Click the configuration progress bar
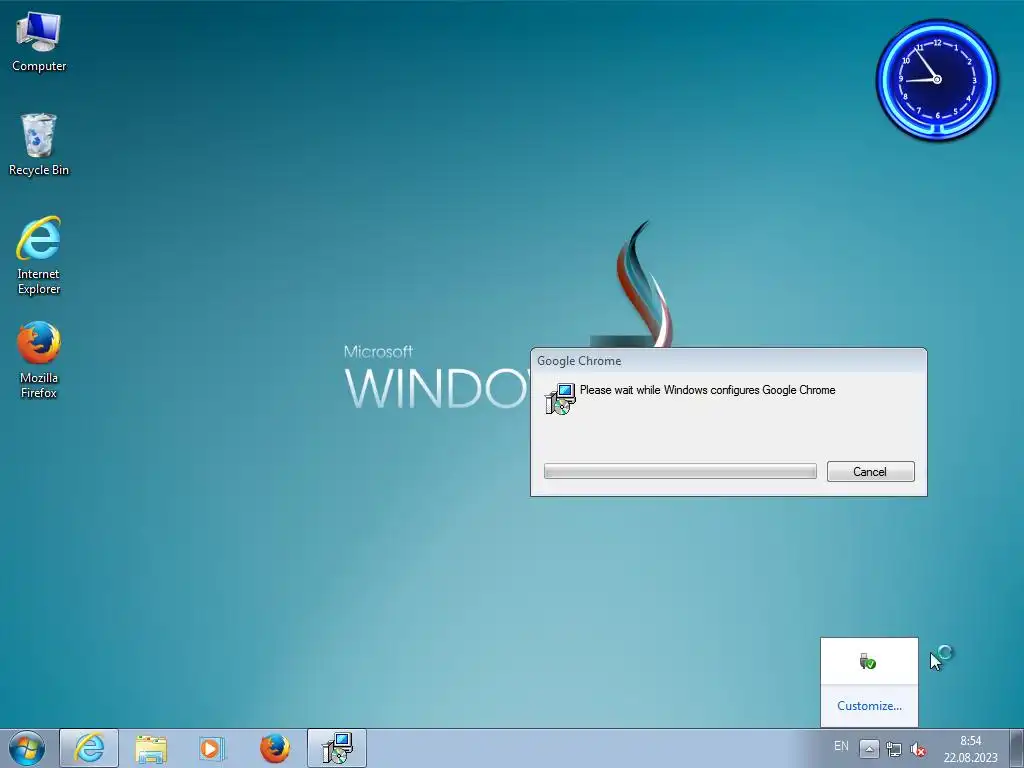The image size is (1024, 768). point(680,471)
